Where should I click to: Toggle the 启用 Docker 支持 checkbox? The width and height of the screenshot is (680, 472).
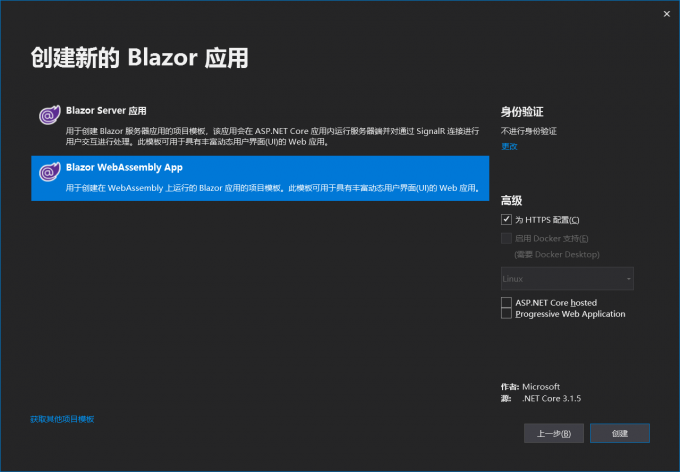click(506, 238)
